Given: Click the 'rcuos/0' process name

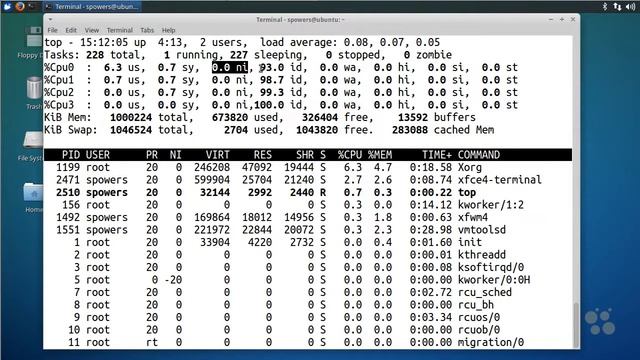Looking at the screenshot, I should coord(479,318).
